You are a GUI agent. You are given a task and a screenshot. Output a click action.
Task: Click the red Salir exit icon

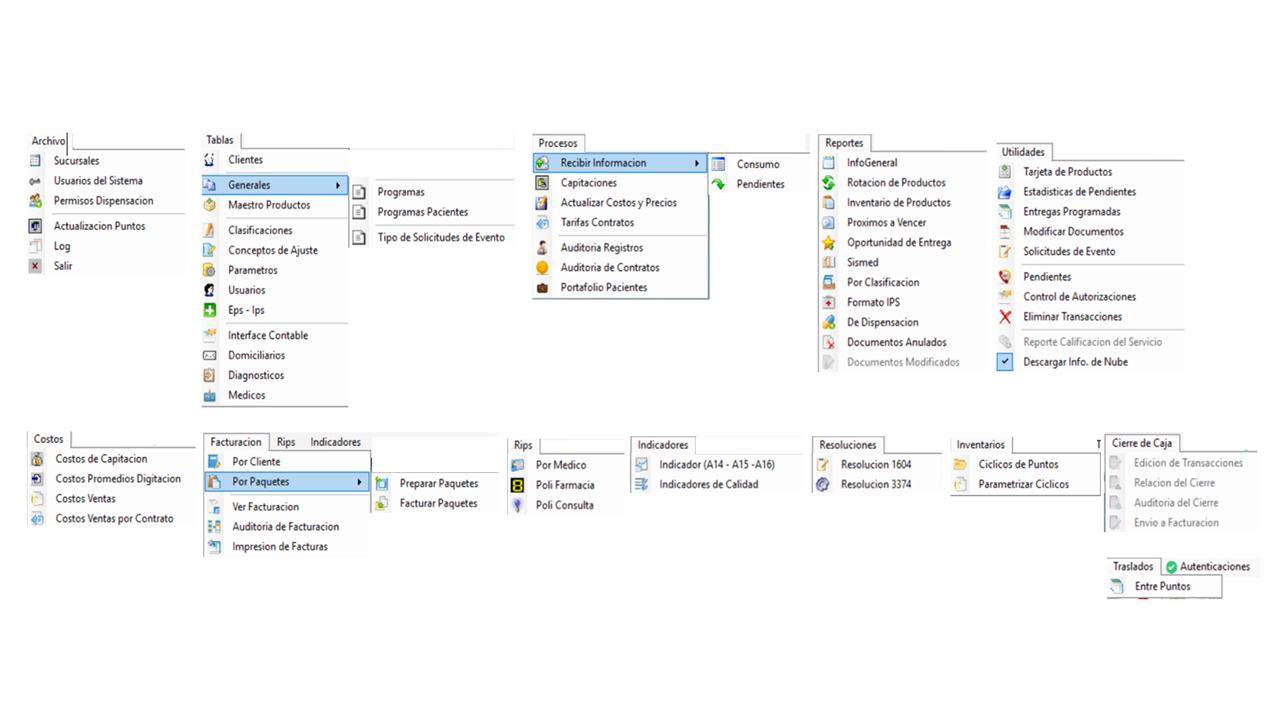[x=36, y=266]
